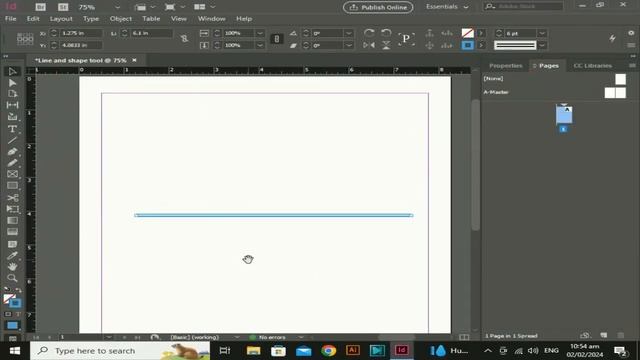Click the fill swatch in control panel
The height and width of the screenshot is (360, 640).
467,33
